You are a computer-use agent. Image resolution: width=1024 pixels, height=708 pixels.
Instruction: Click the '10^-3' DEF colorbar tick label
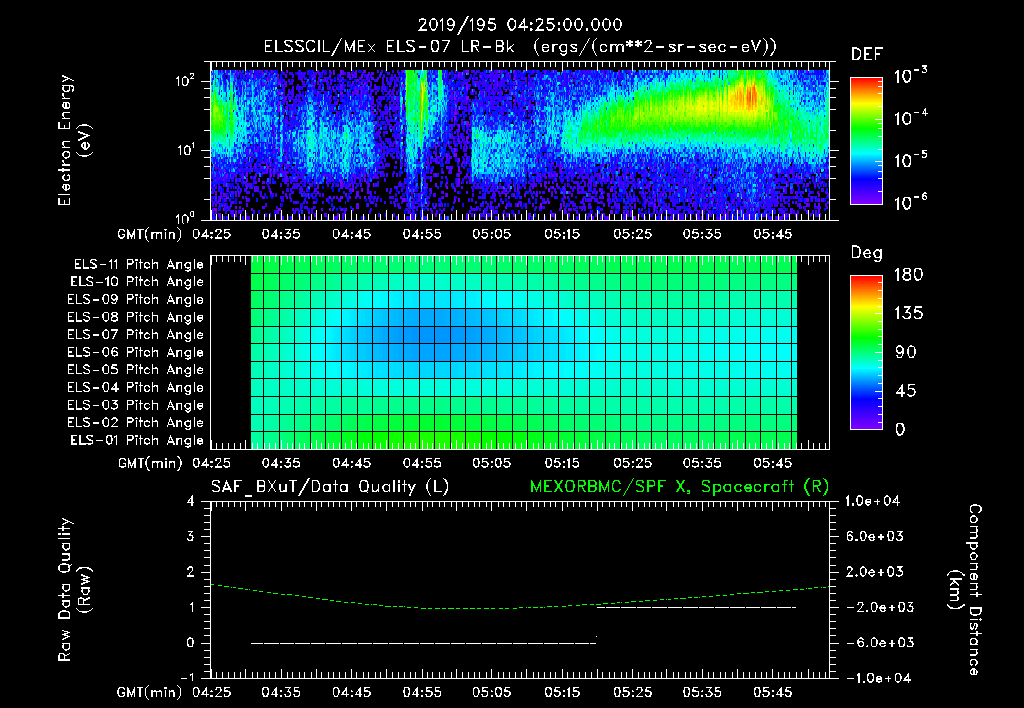coord(910,76)
